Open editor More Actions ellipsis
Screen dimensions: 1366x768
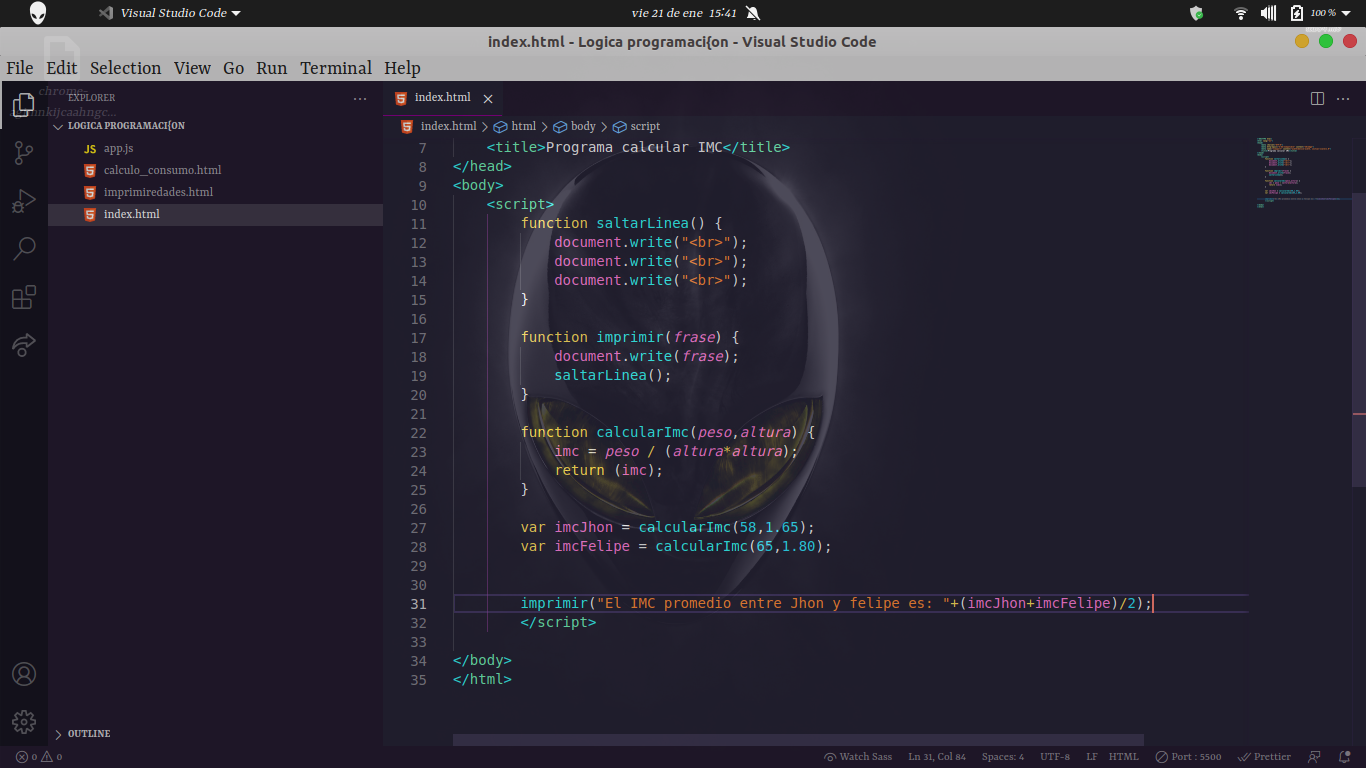coord(1343,98)
